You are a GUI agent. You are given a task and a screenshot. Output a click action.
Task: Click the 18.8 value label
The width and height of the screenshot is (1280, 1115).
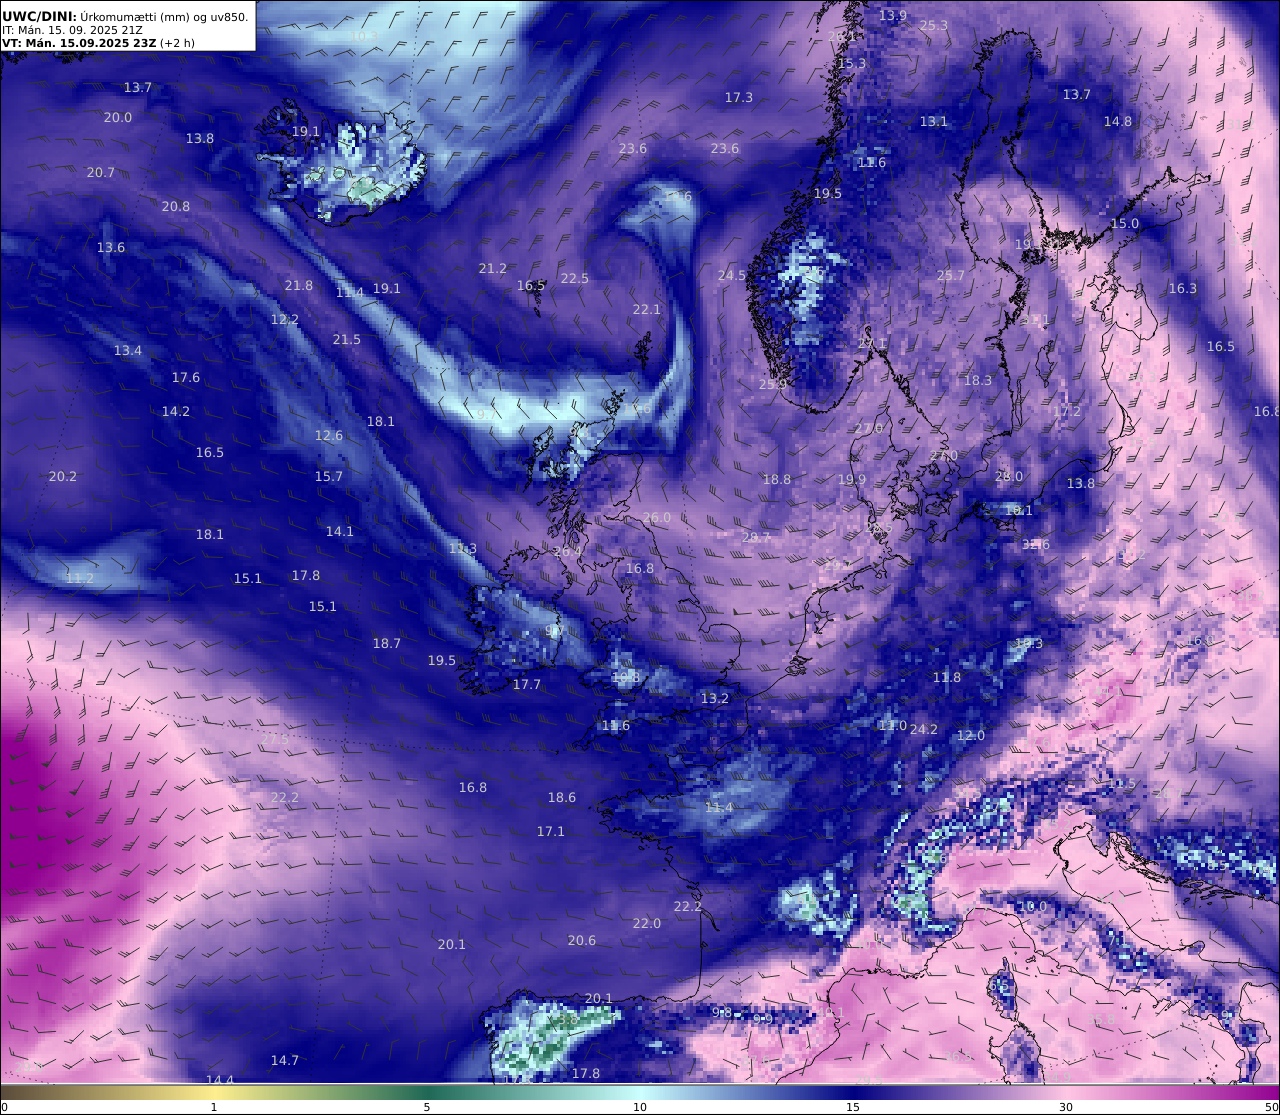(x=777, y=480)
